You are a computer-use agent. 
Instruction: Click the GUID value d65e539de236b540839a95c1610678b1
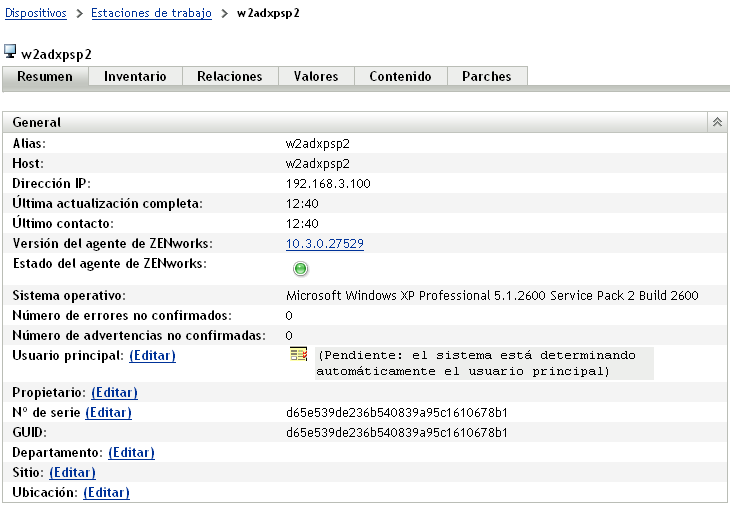tap(397, 432)
